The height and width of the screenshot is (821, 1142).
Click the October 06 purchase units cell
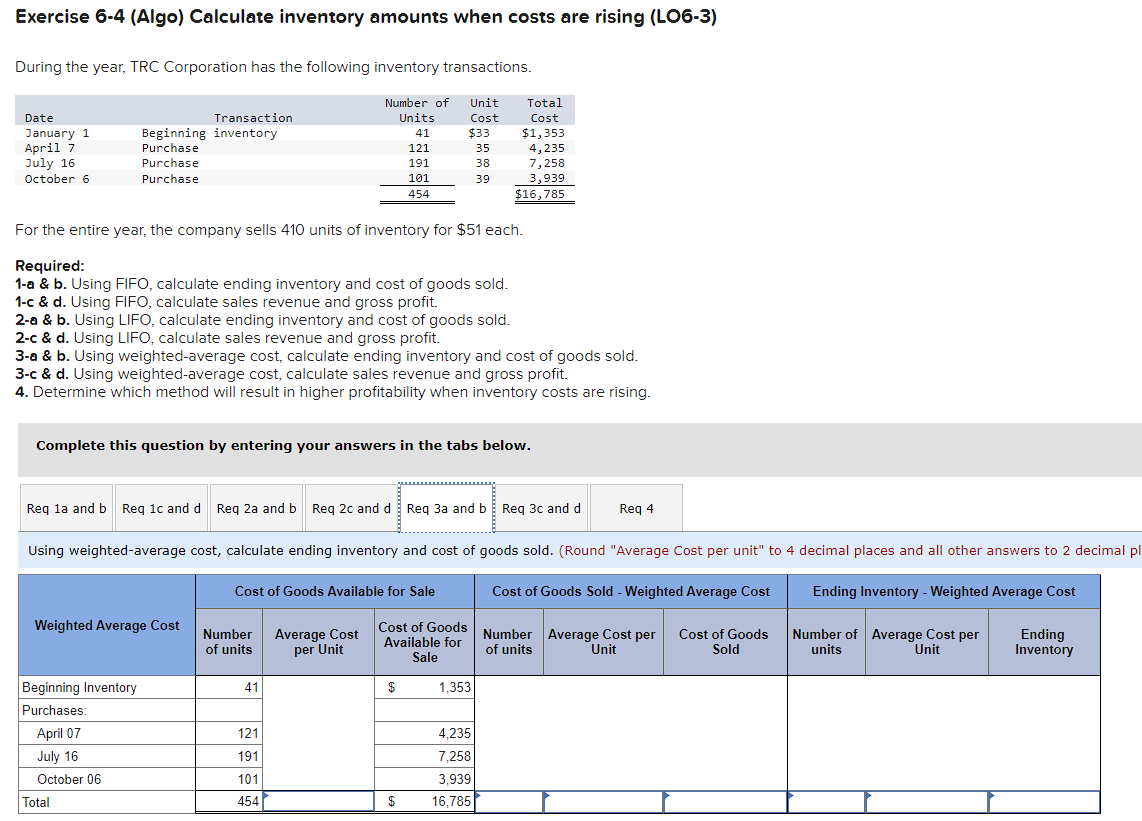click(228, 779)
